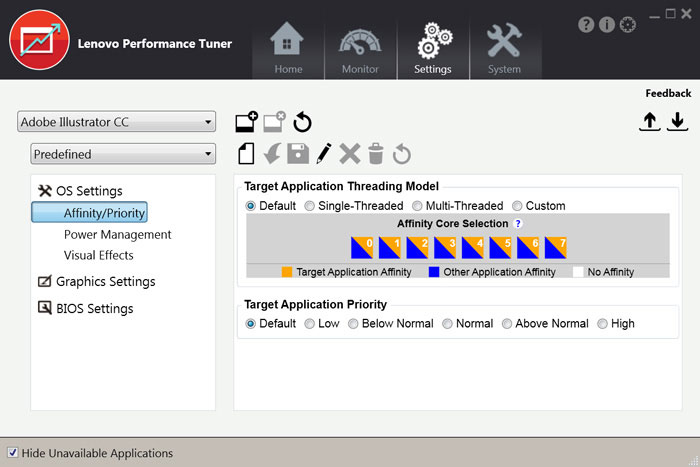Select Custom threading model option
Viewport: 700px width, 467px height.
(x=517, y=206)
